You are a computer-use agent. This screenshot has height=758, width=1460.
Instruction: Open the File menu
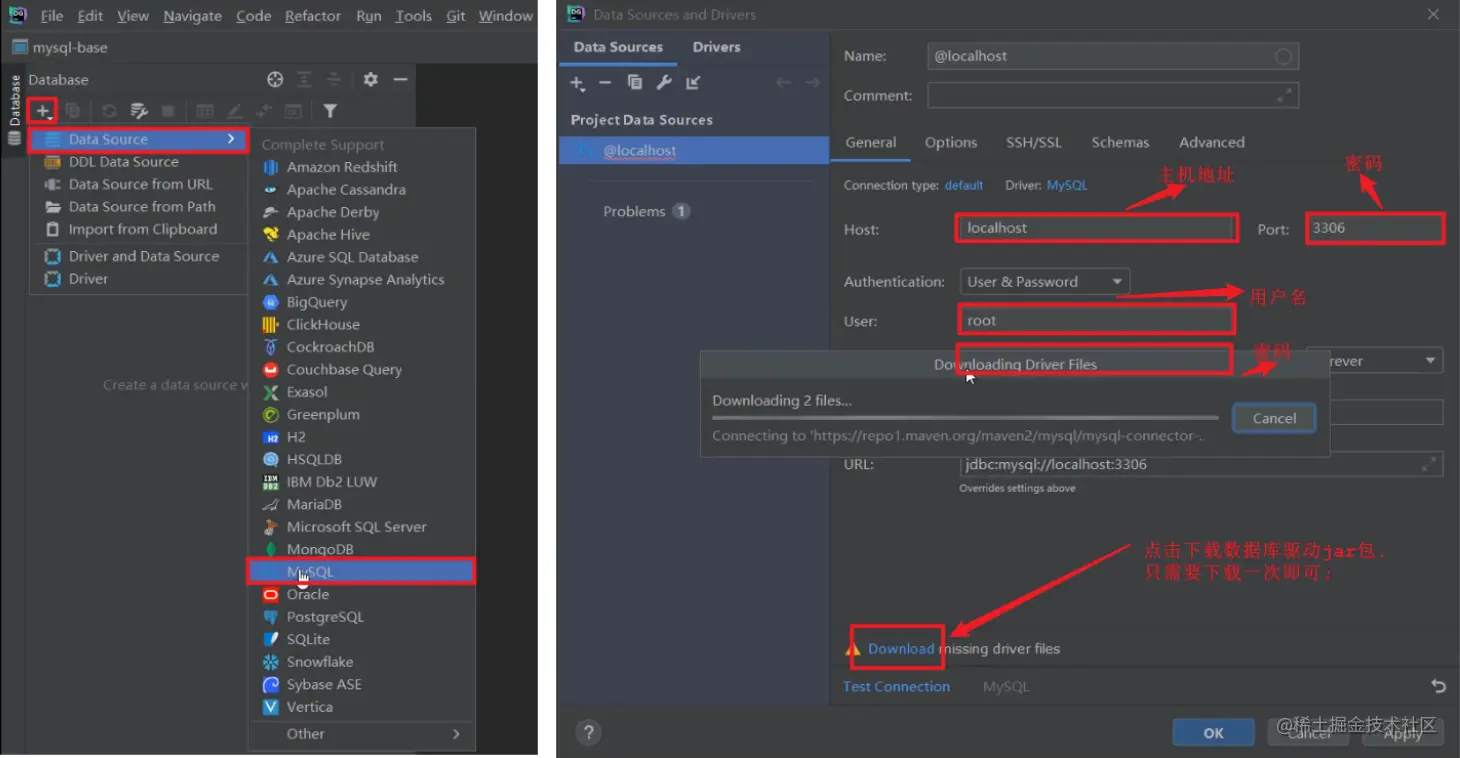52,16
